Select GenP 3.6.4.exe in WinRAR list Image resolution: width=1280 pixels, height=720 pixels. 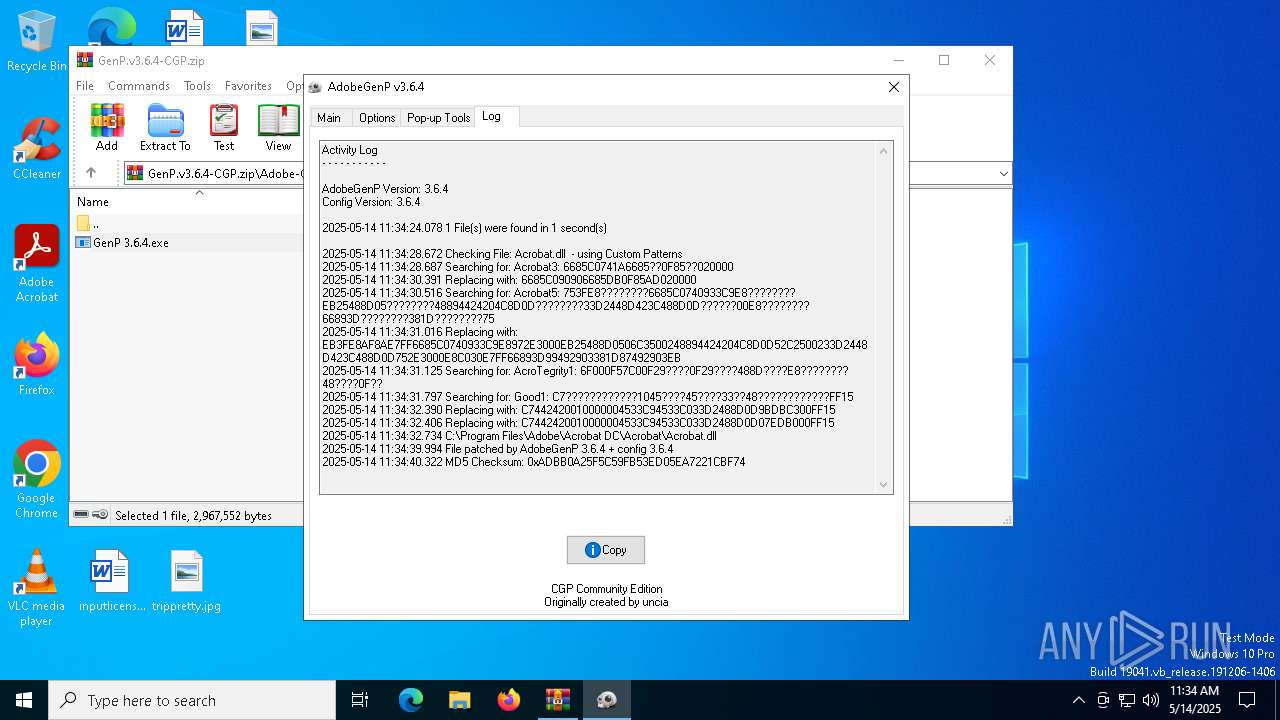click(131, 242)
